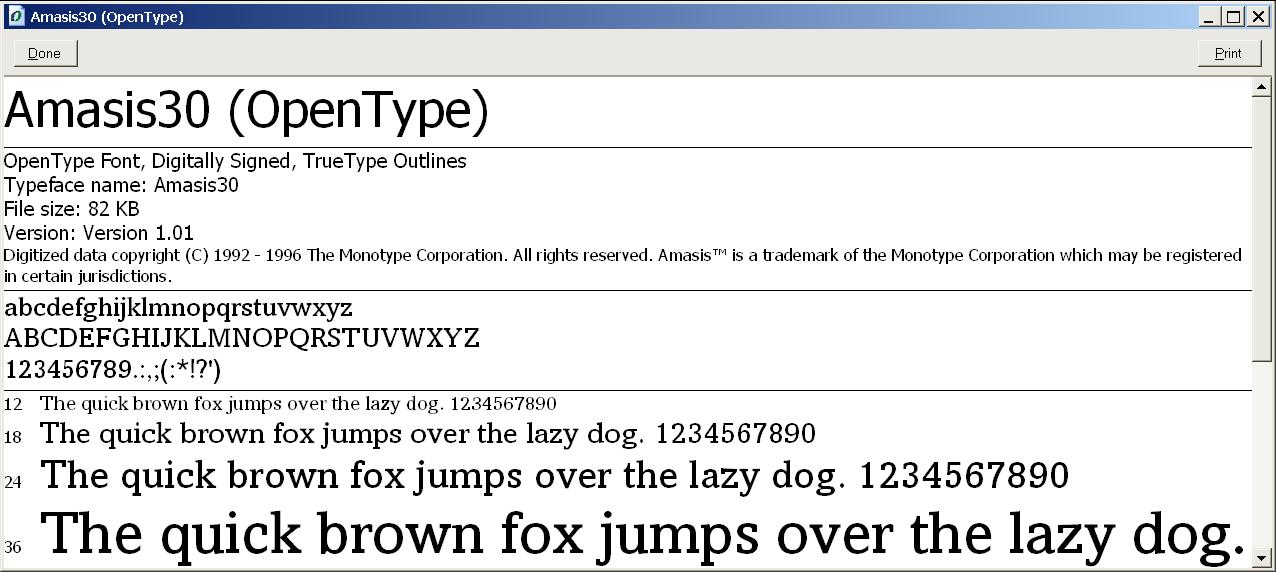Maximize the Amasis30 font window
Screen dimensions: 1276x572
click(x=1232, y=17)
